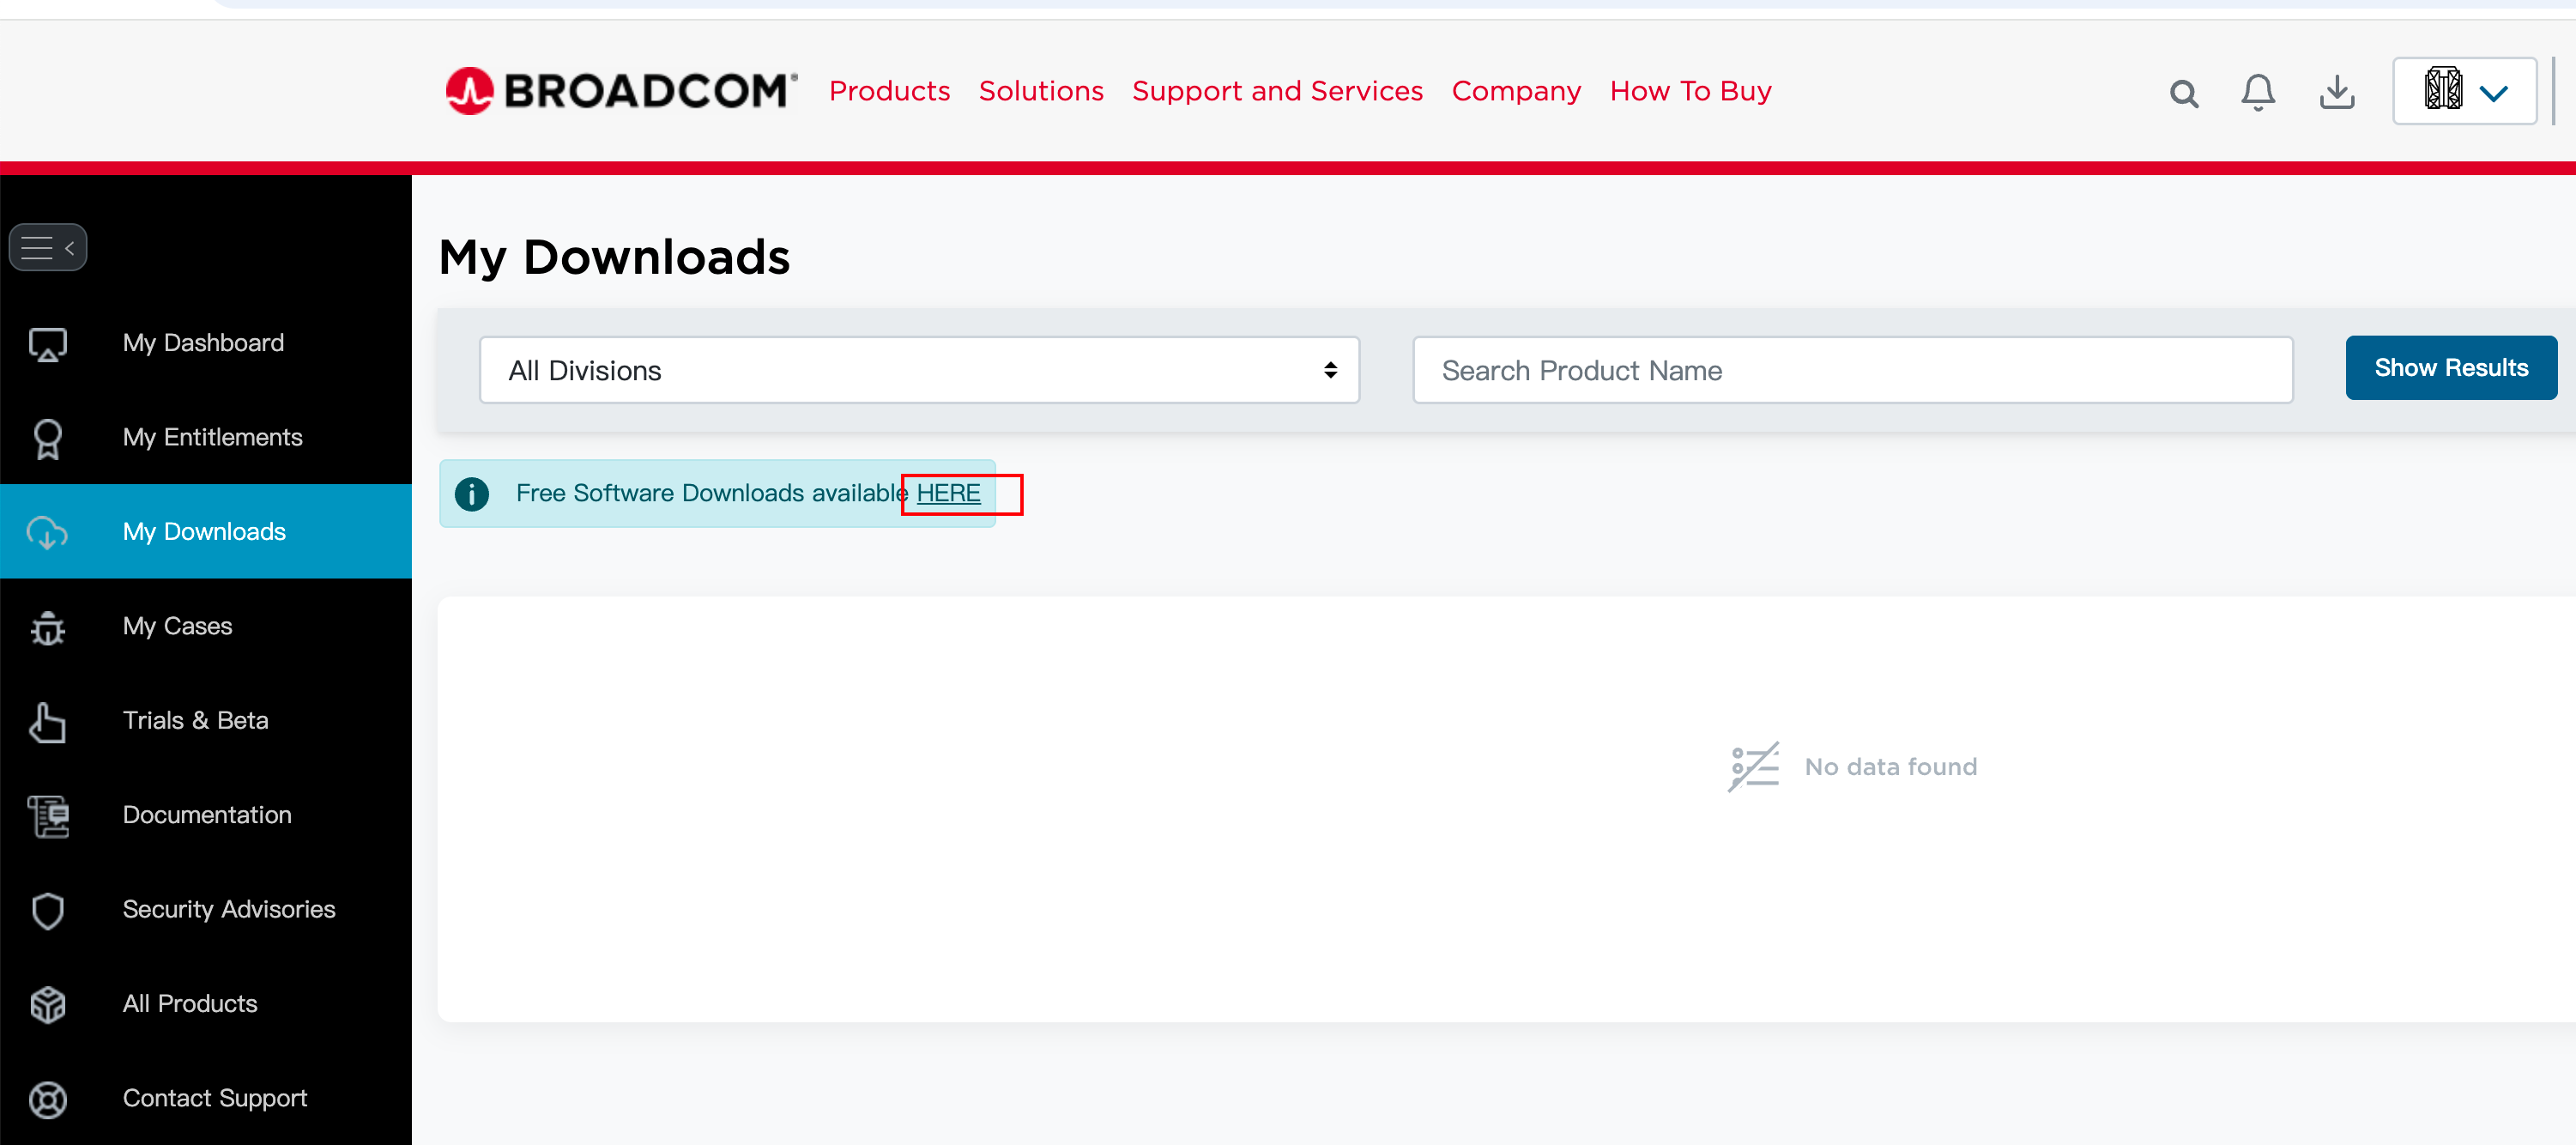The height and width of the screenshot is (1145, 2576).
Task: Browse All Products
Action: coord(206,1004)
